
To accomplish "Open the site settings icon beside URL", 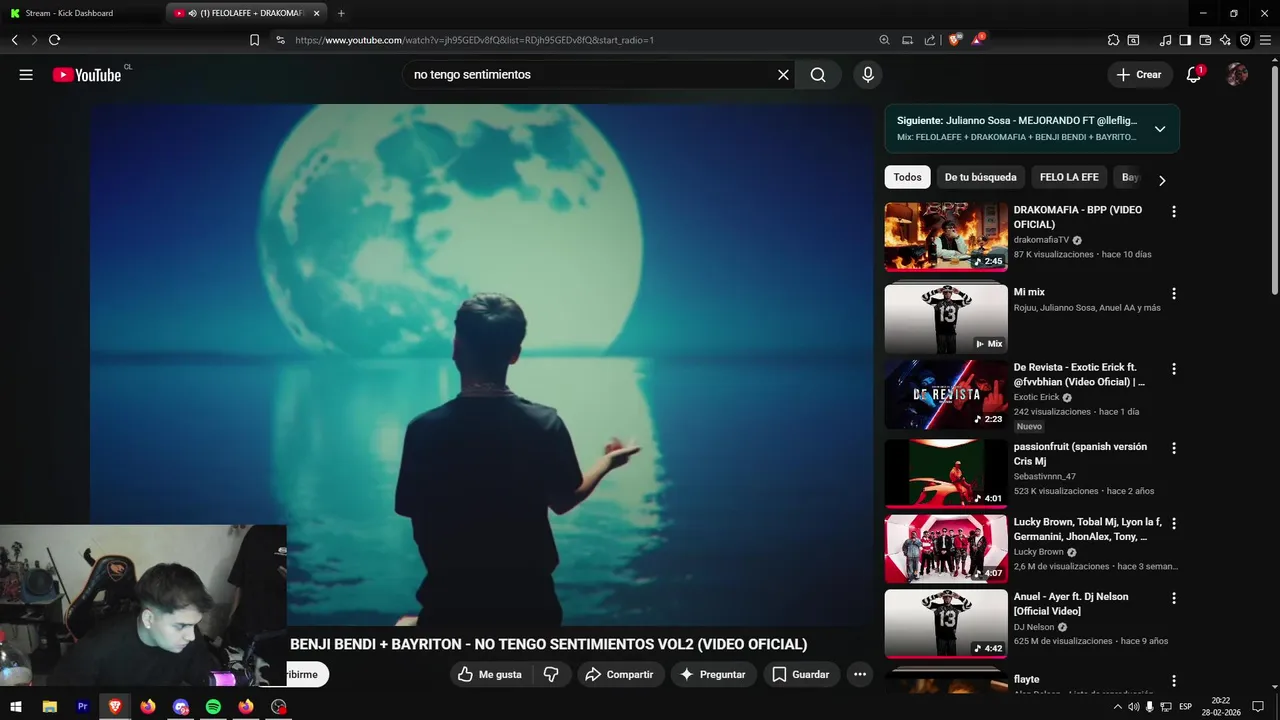I will click(x=280, y=40).
